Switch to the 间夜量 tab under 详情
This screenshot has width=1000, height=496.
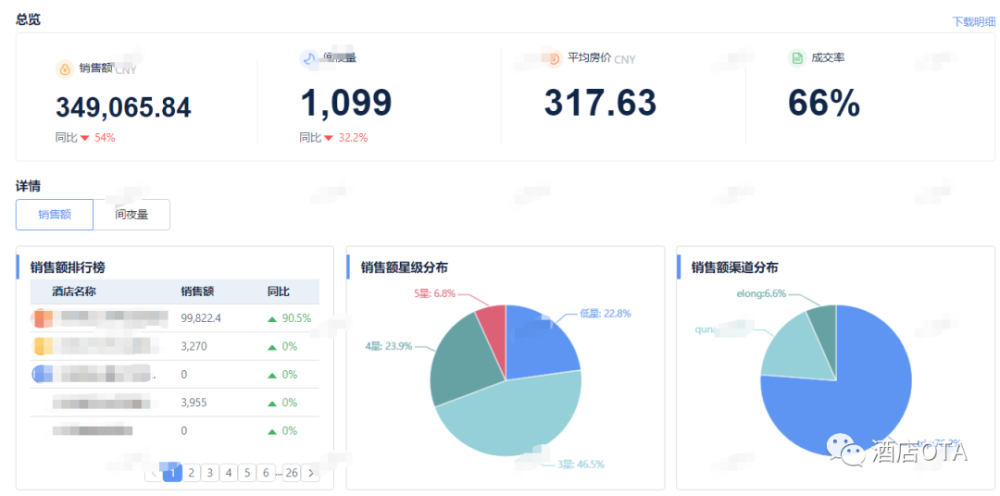click(131, 215)
